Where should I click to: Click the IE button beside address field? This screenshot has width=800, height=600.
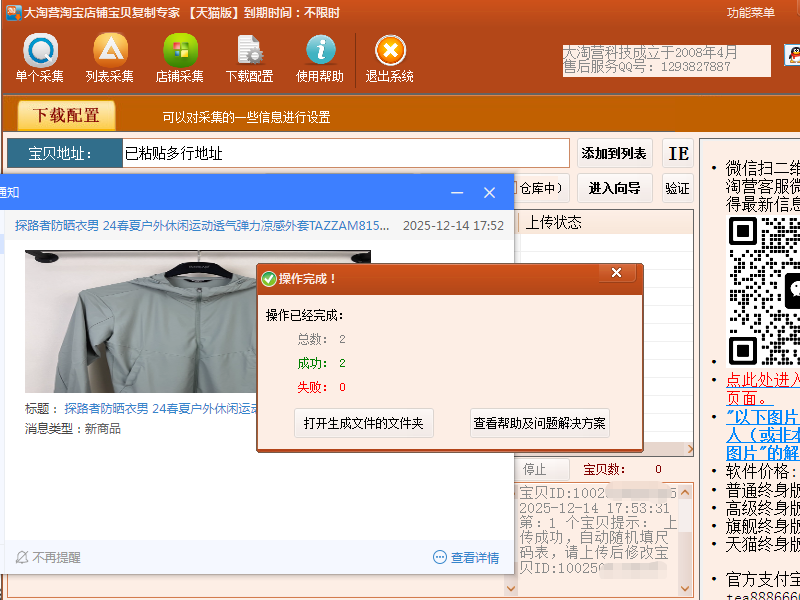(x=678, y=154)
